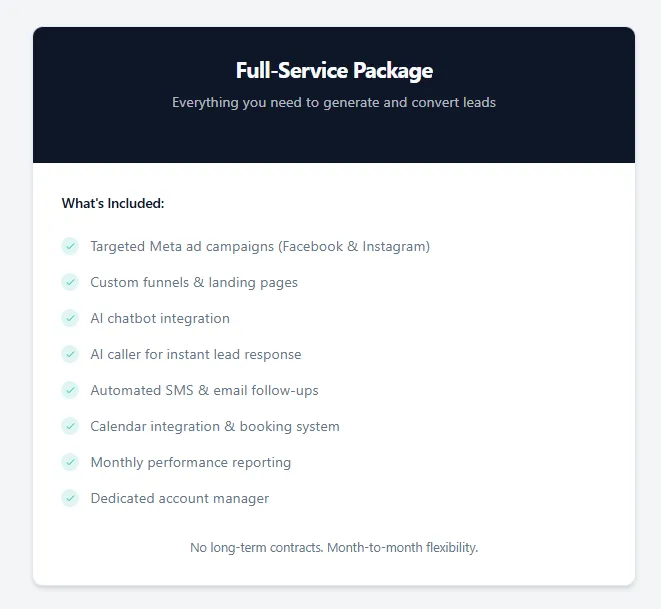Click the Custom funnels & landing pages text
This screenshot has width=661, height=609.
point(194,282)
